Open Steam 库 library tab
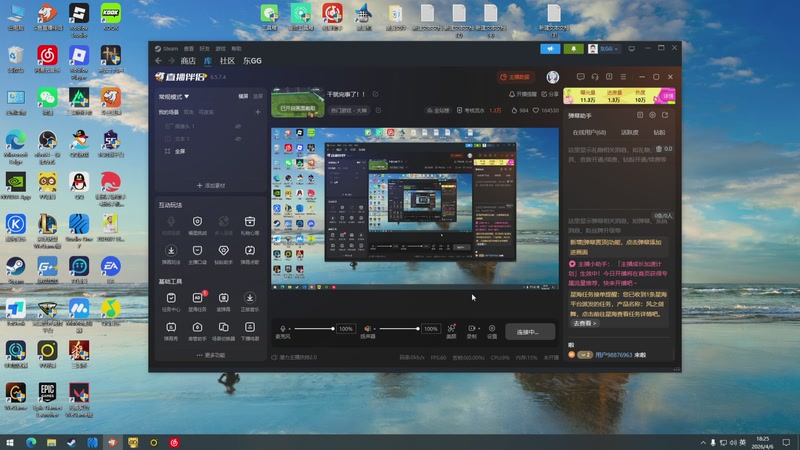This screenshot has width=800, height=450. point(208,61)
